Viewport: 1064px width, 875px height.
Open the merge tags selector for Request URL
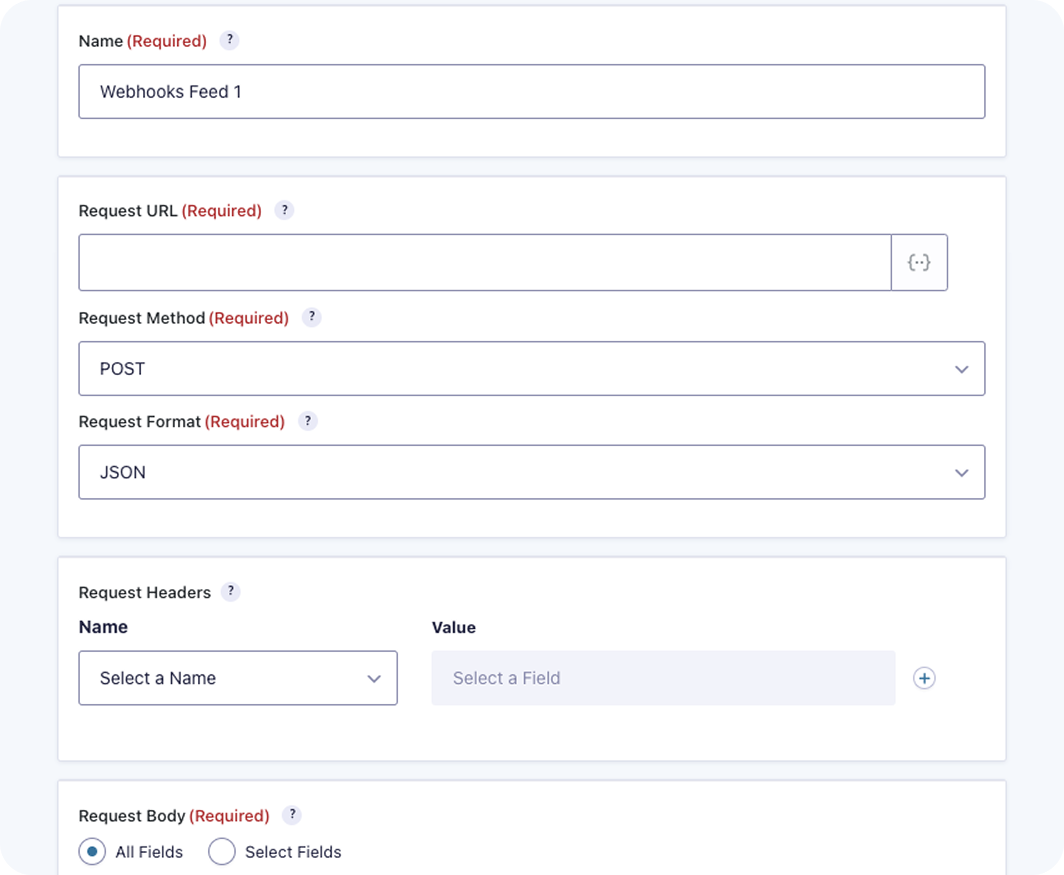(919, 263)
